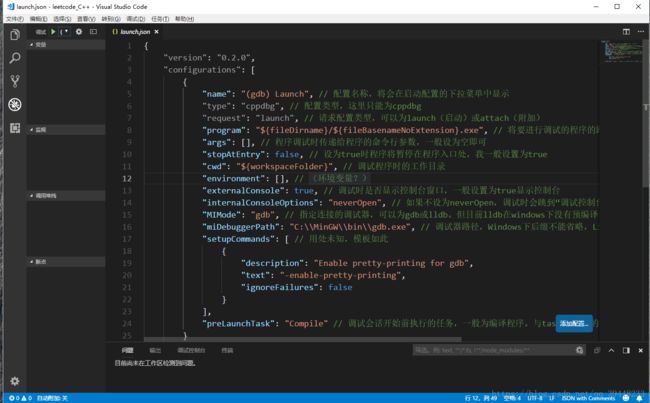Maximize the bottom panel with up chevron
This screenshot has height=403, width=650.
click(x=611, y=350)
